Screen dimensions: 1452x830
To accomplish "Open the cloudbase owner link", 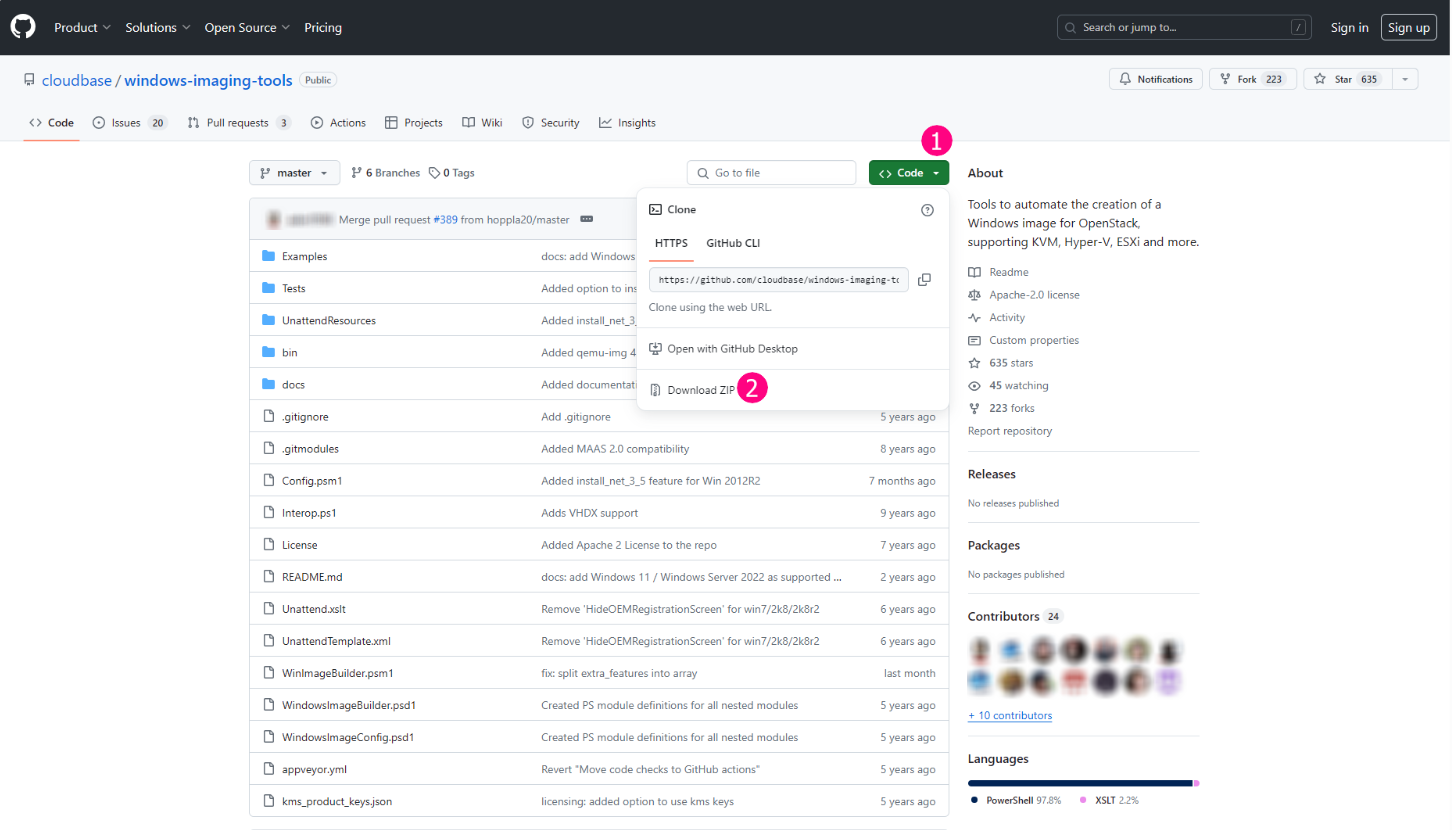I will tap(77, 80).
